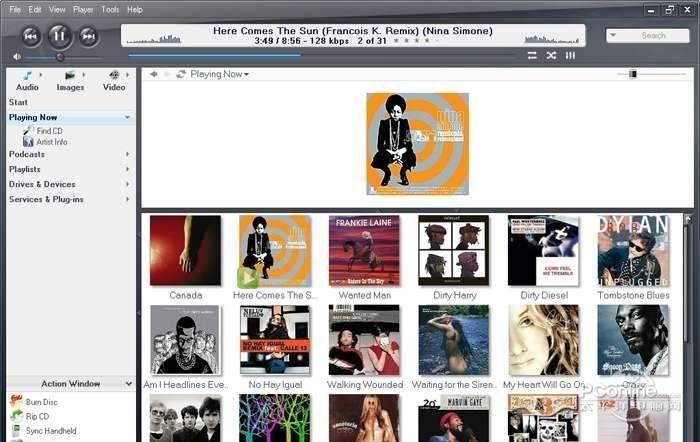Viewport: 700px width, 442px height.
Task: Open the View menu
Action: tap(57, 9)
